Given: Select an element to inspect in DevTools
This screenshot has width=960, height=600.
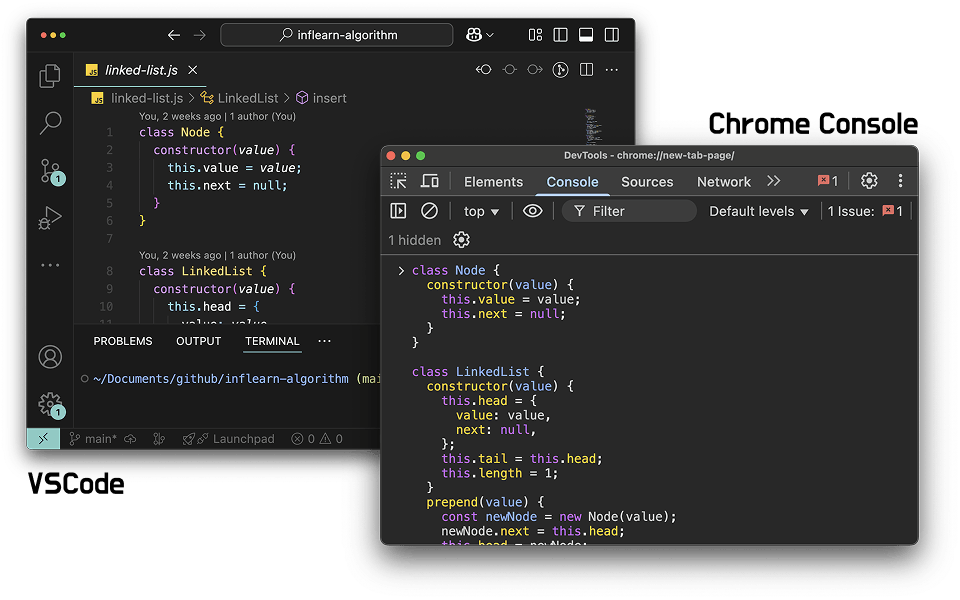Looking at the screenshot, I should (x=399, y=181).
